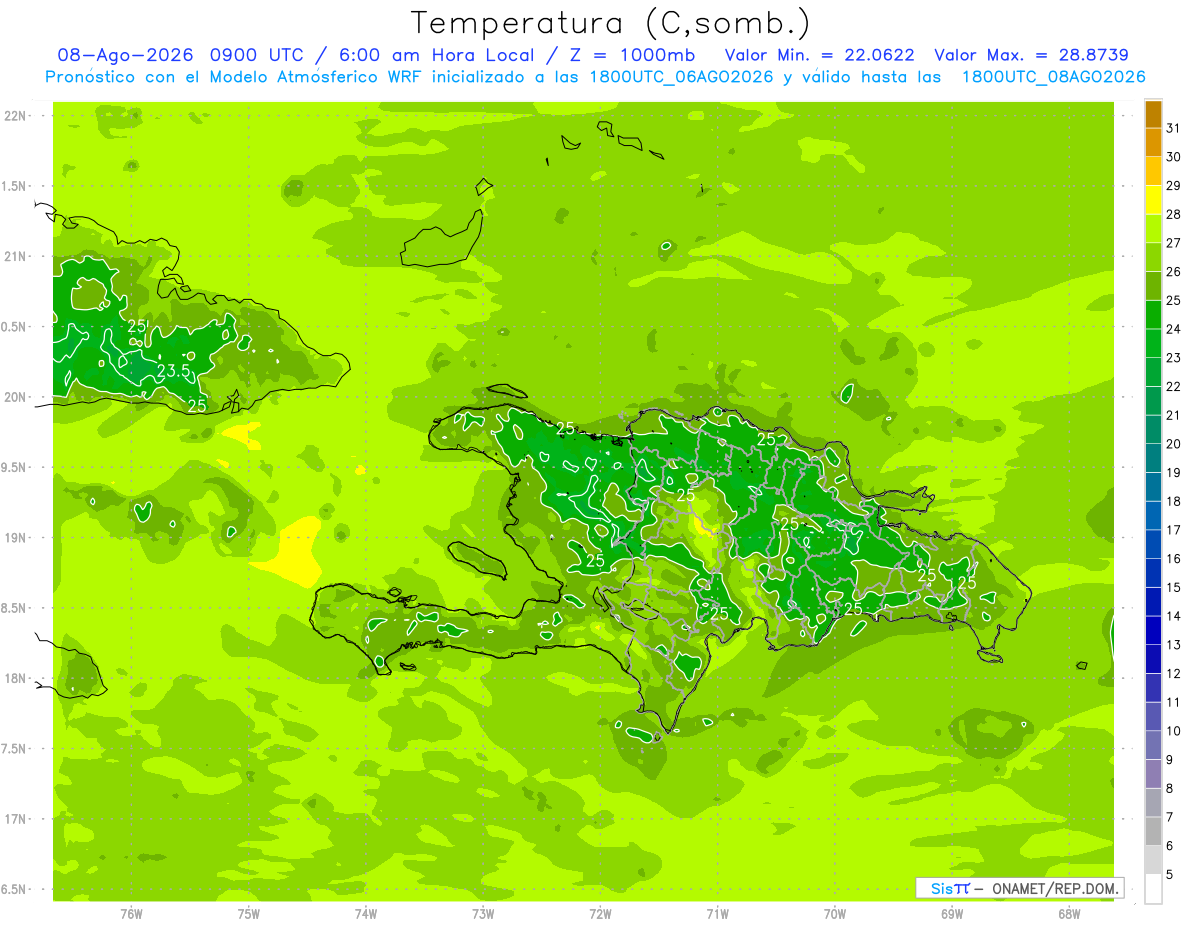Click the colorbar label "10"
Viewport: 1200px width, 927px height.
(1174, 731)
